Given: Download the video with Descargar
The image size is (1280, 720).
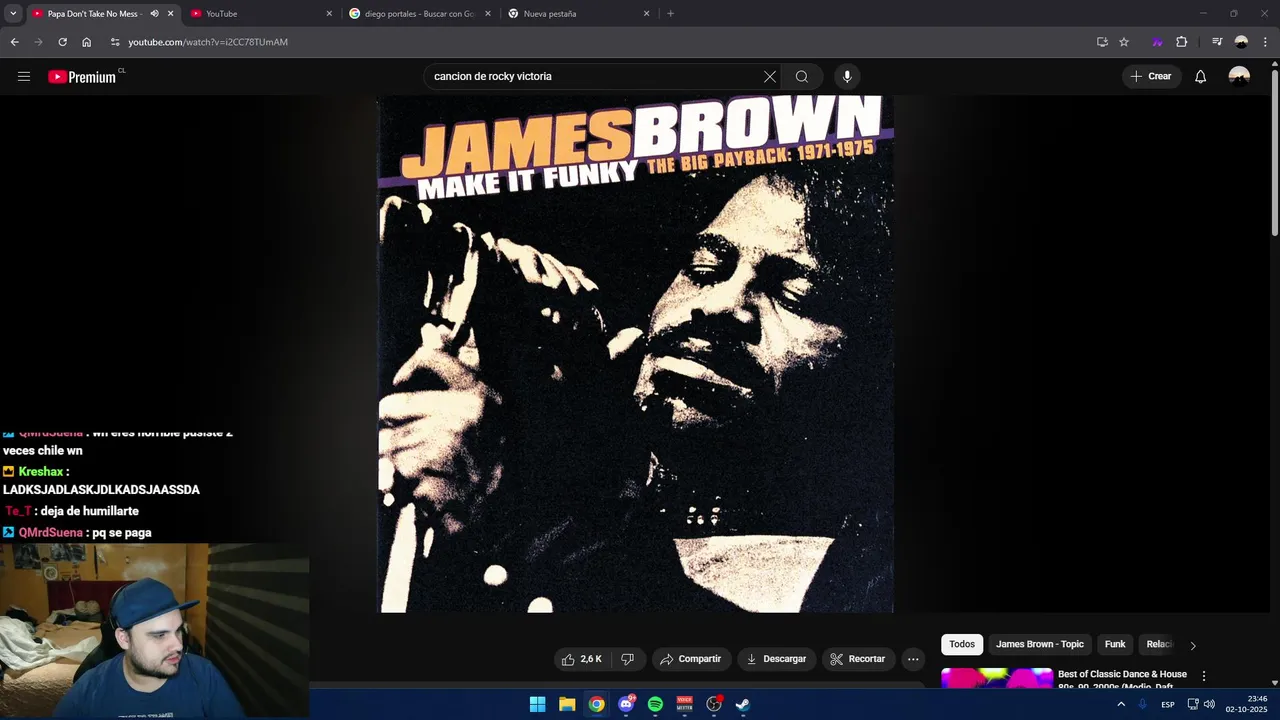Looking at the screenshot, I should [x=776, y=659].
